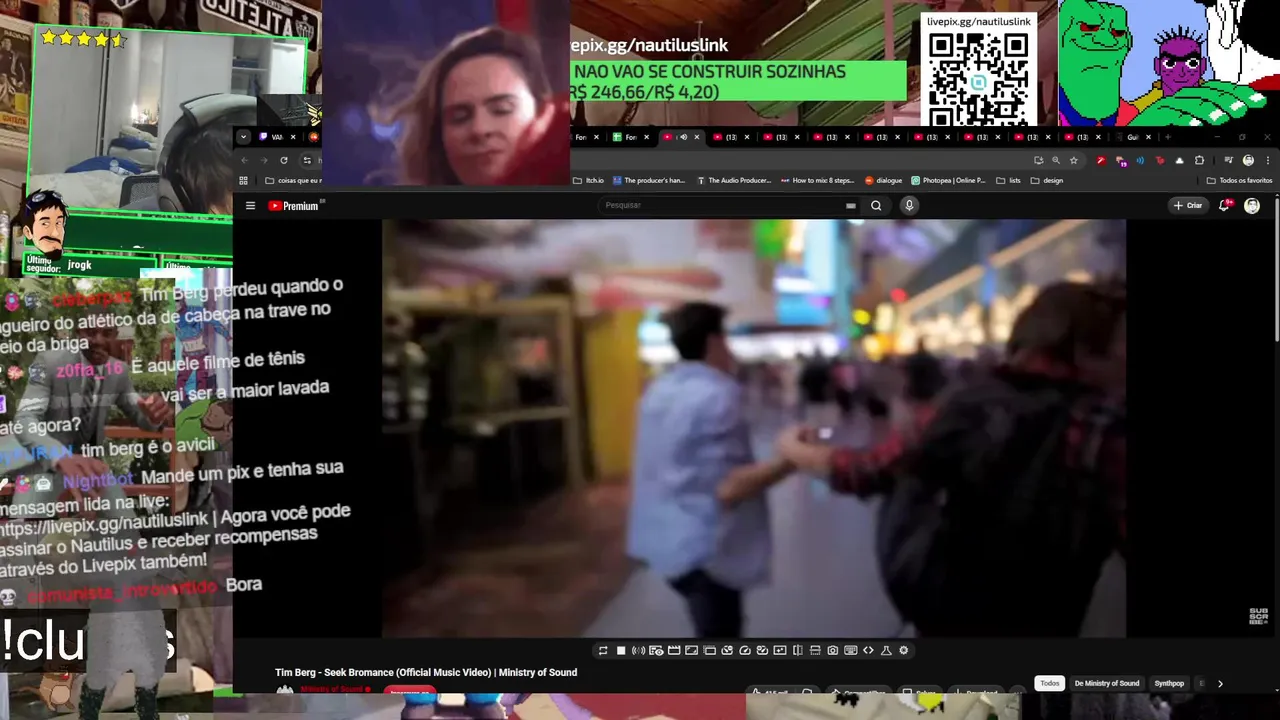Expand the coisas que eu bookmark folder

tap(293, 181)
